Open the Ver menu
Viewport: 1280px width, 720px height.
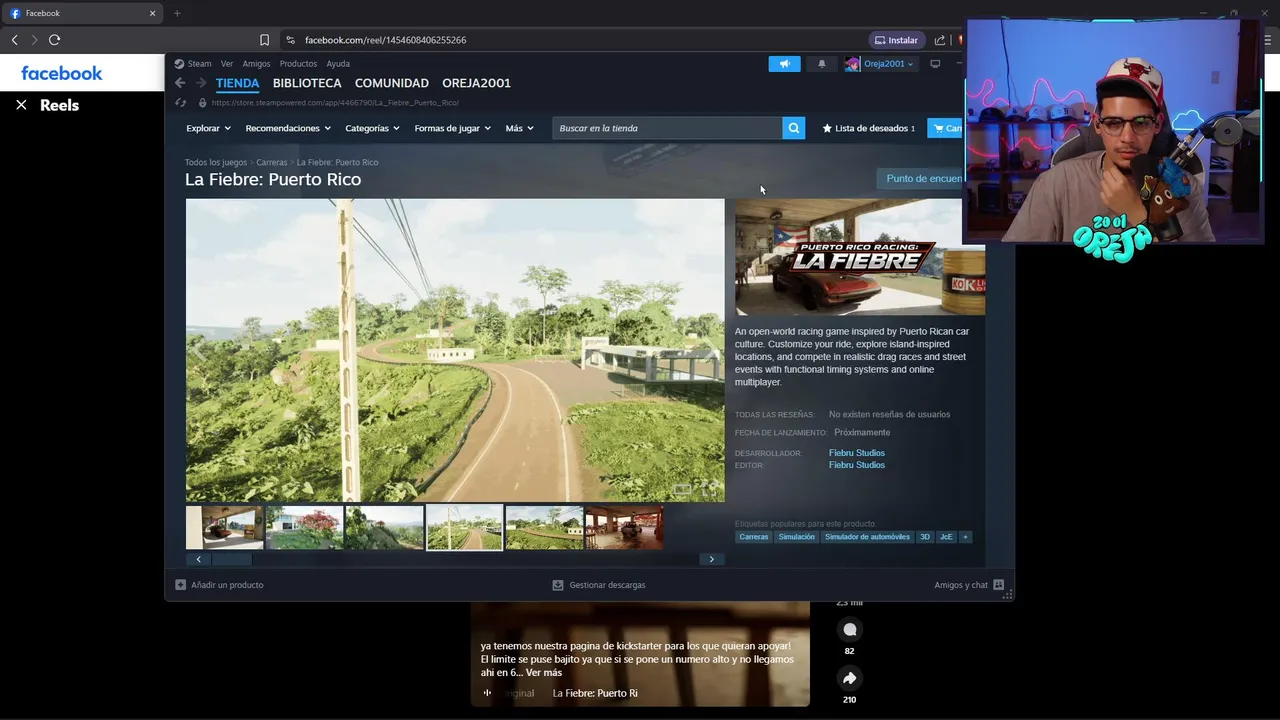point(227,64)
